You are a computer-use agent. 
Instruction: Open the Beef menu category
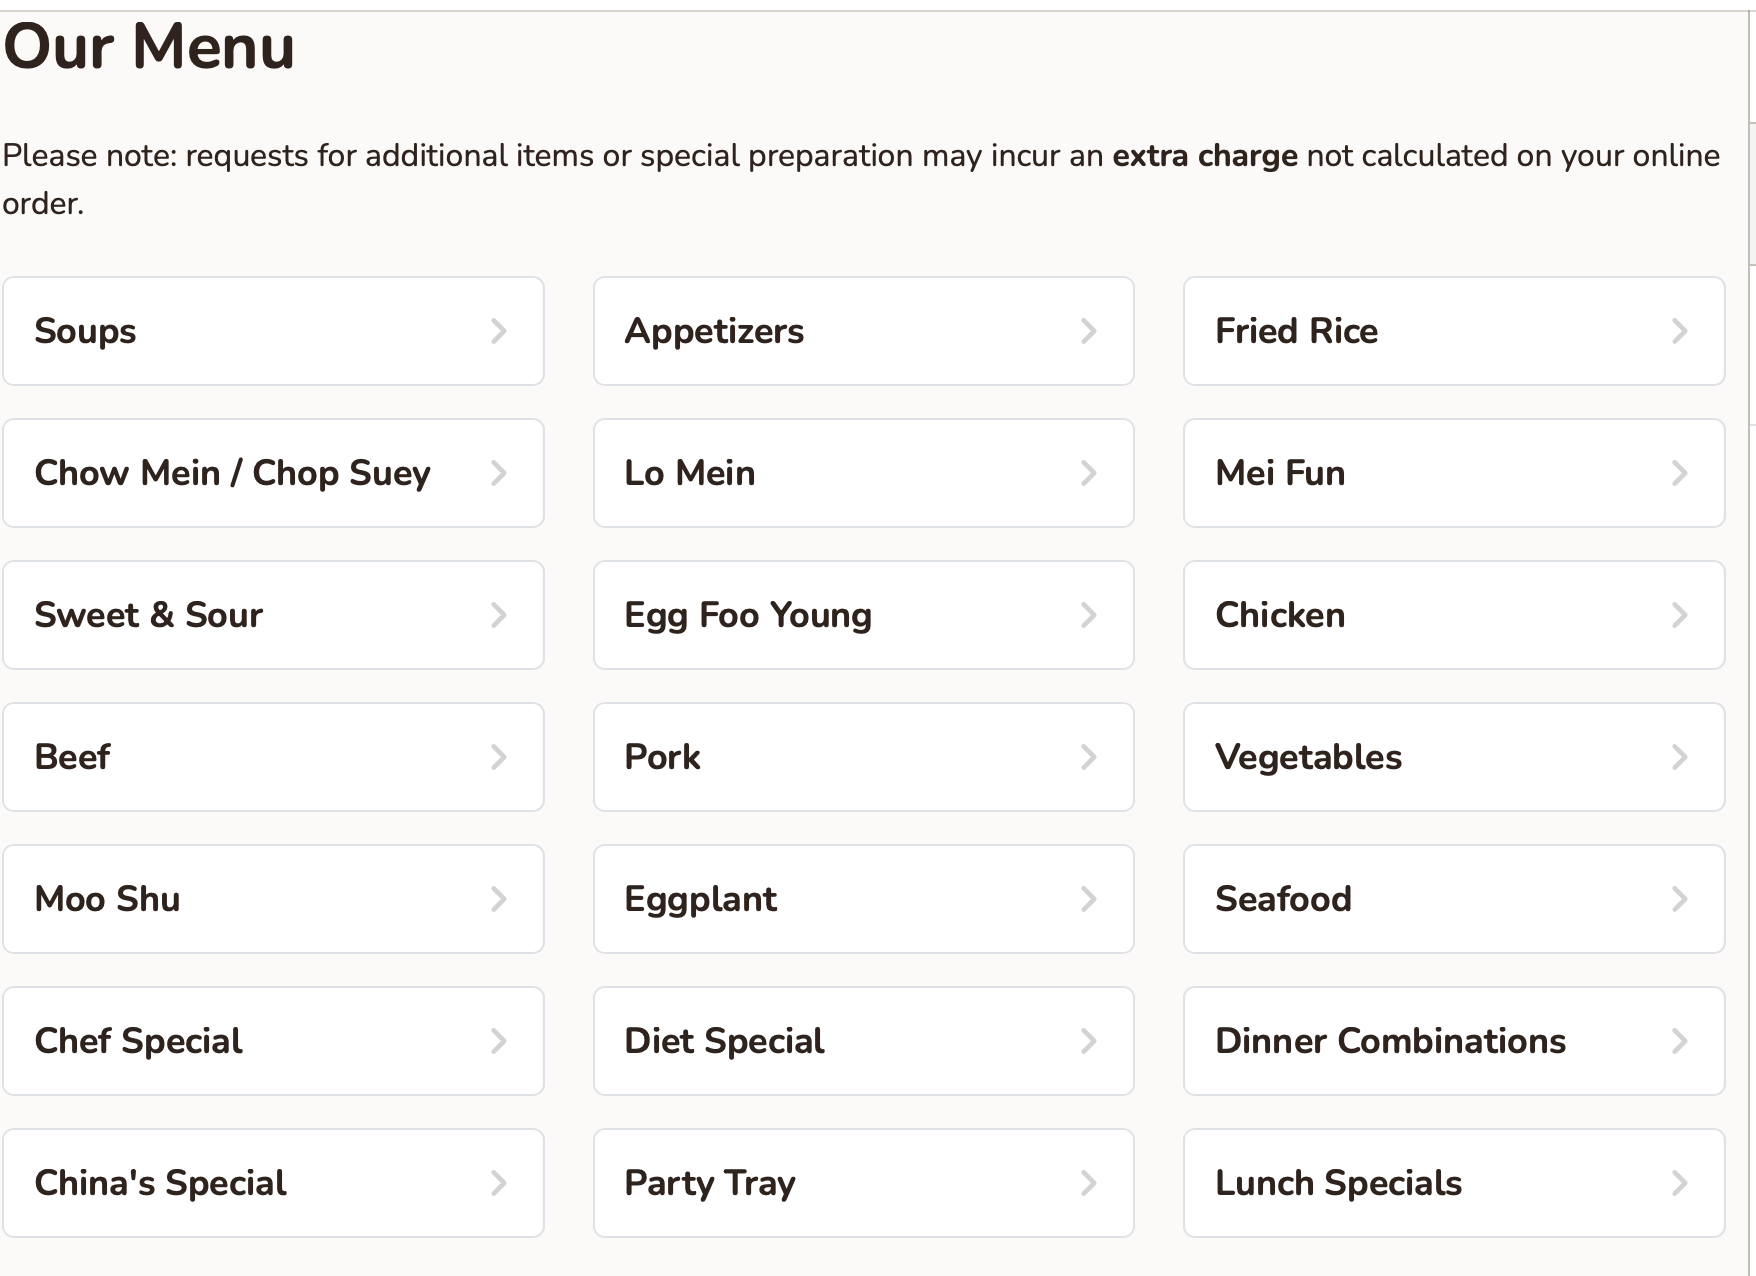tap(273, 757)
